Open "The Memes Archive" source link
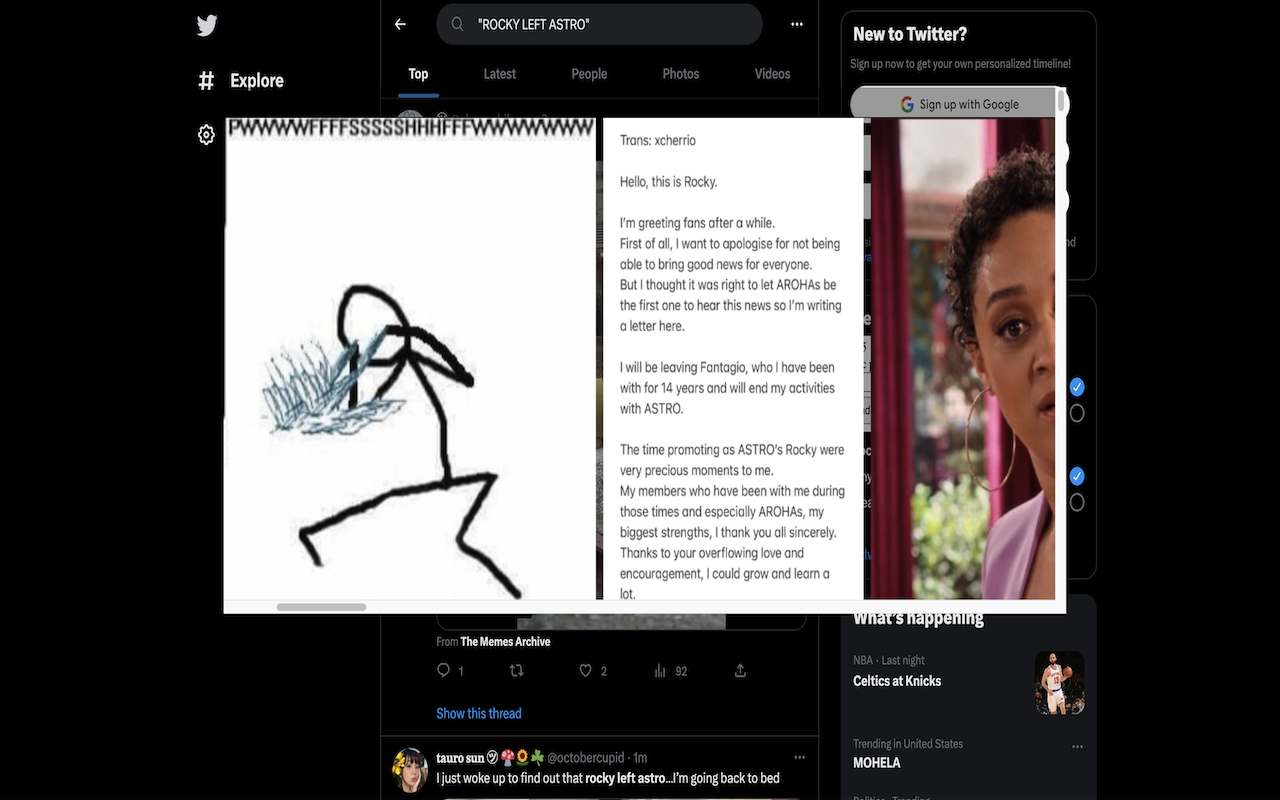 coord(505,642)
